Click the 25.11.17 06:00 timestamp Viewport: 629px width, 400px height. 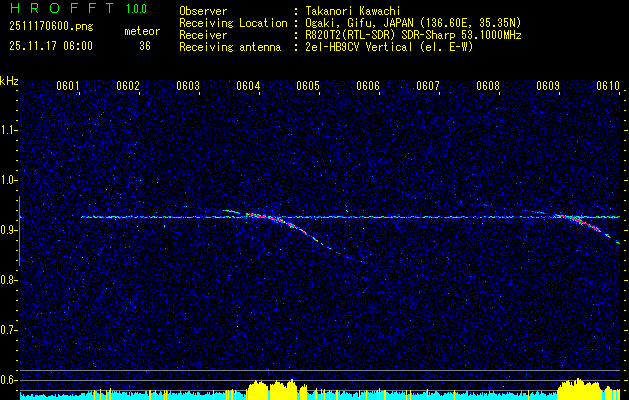coord(50,46)
